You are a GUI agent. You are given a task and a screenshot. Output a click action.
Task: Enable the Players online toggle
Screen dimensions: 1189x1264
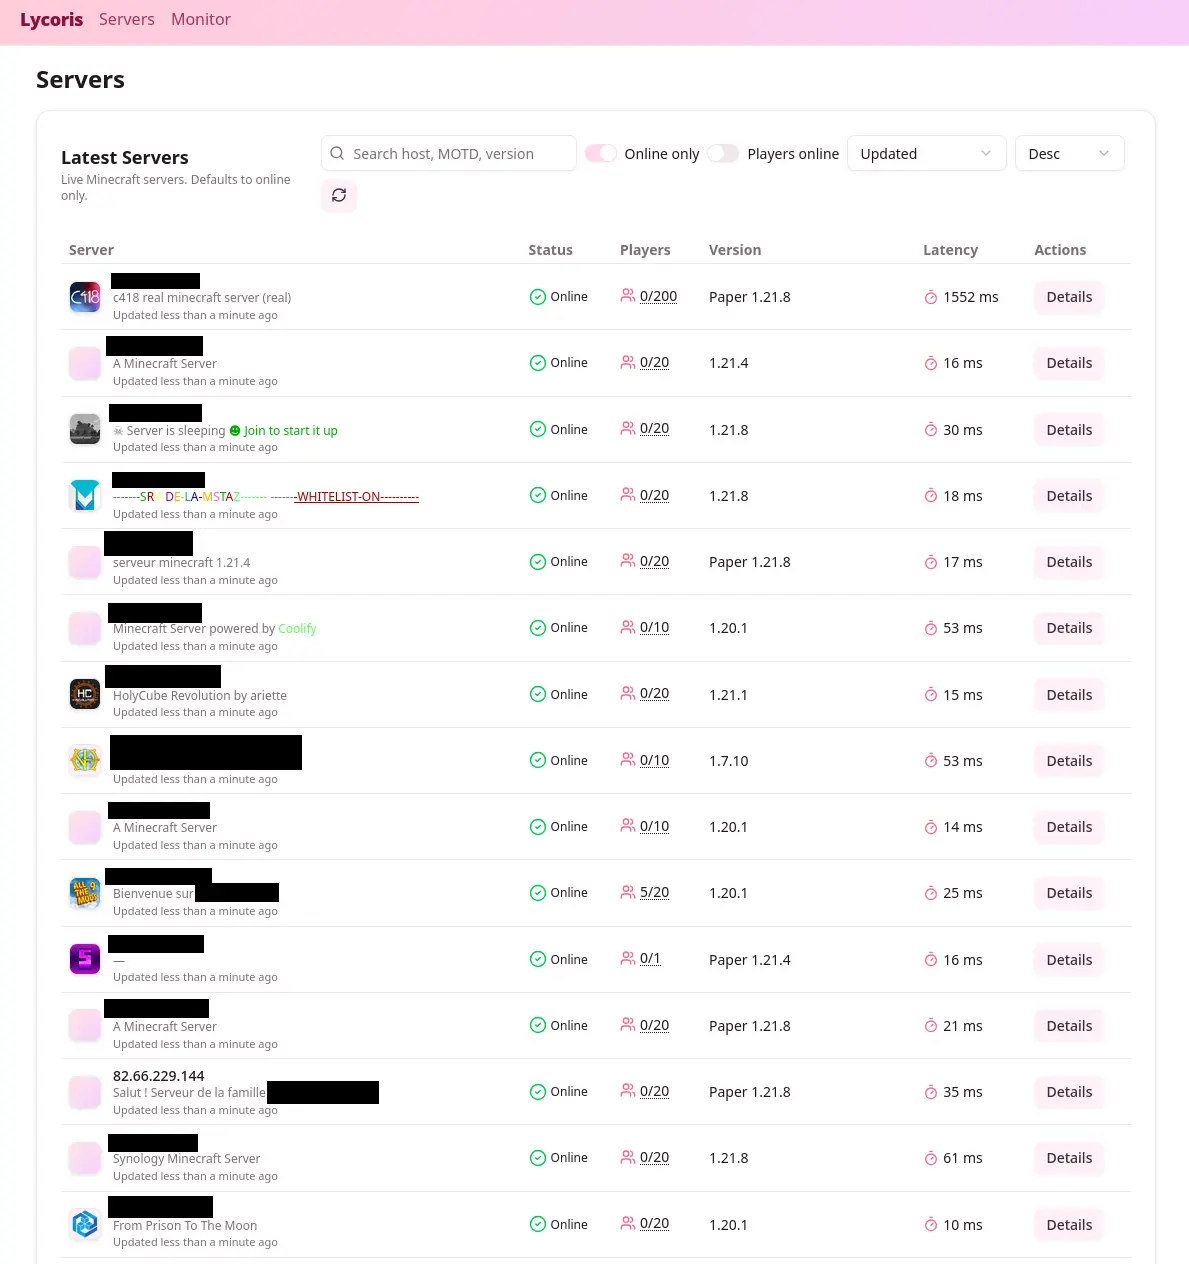pos(723,154)
